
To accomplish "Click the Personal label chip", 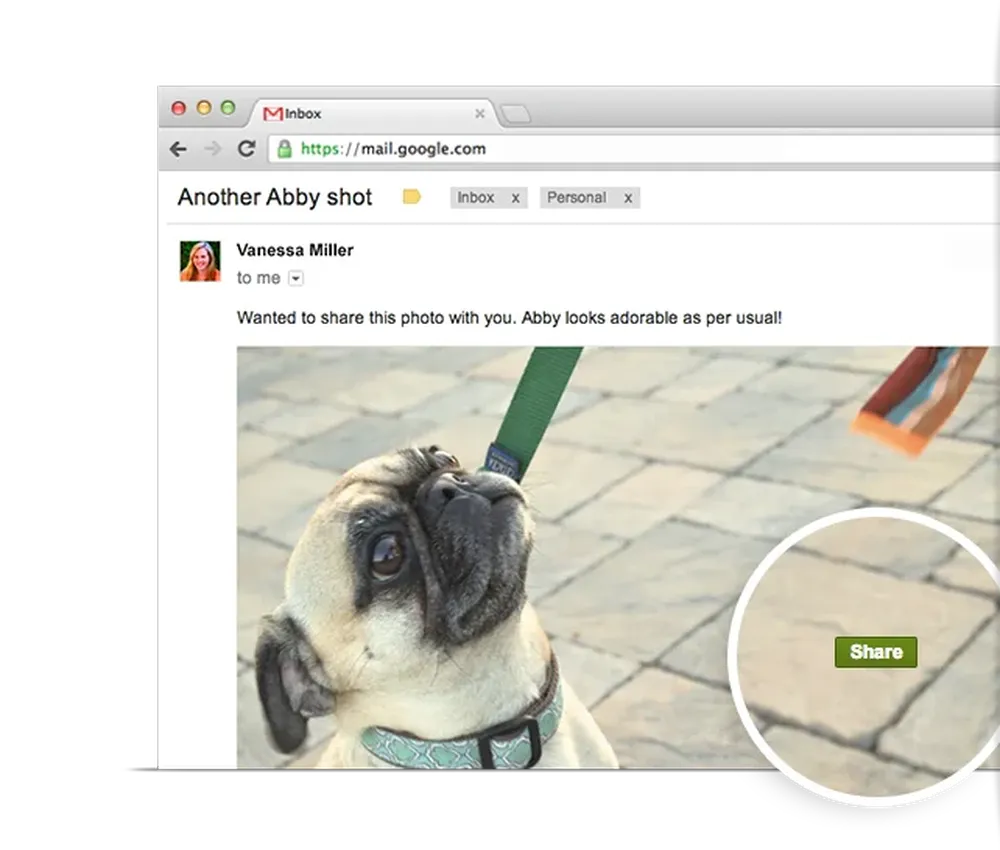I will pyautogui.click(x=576, y=198).
